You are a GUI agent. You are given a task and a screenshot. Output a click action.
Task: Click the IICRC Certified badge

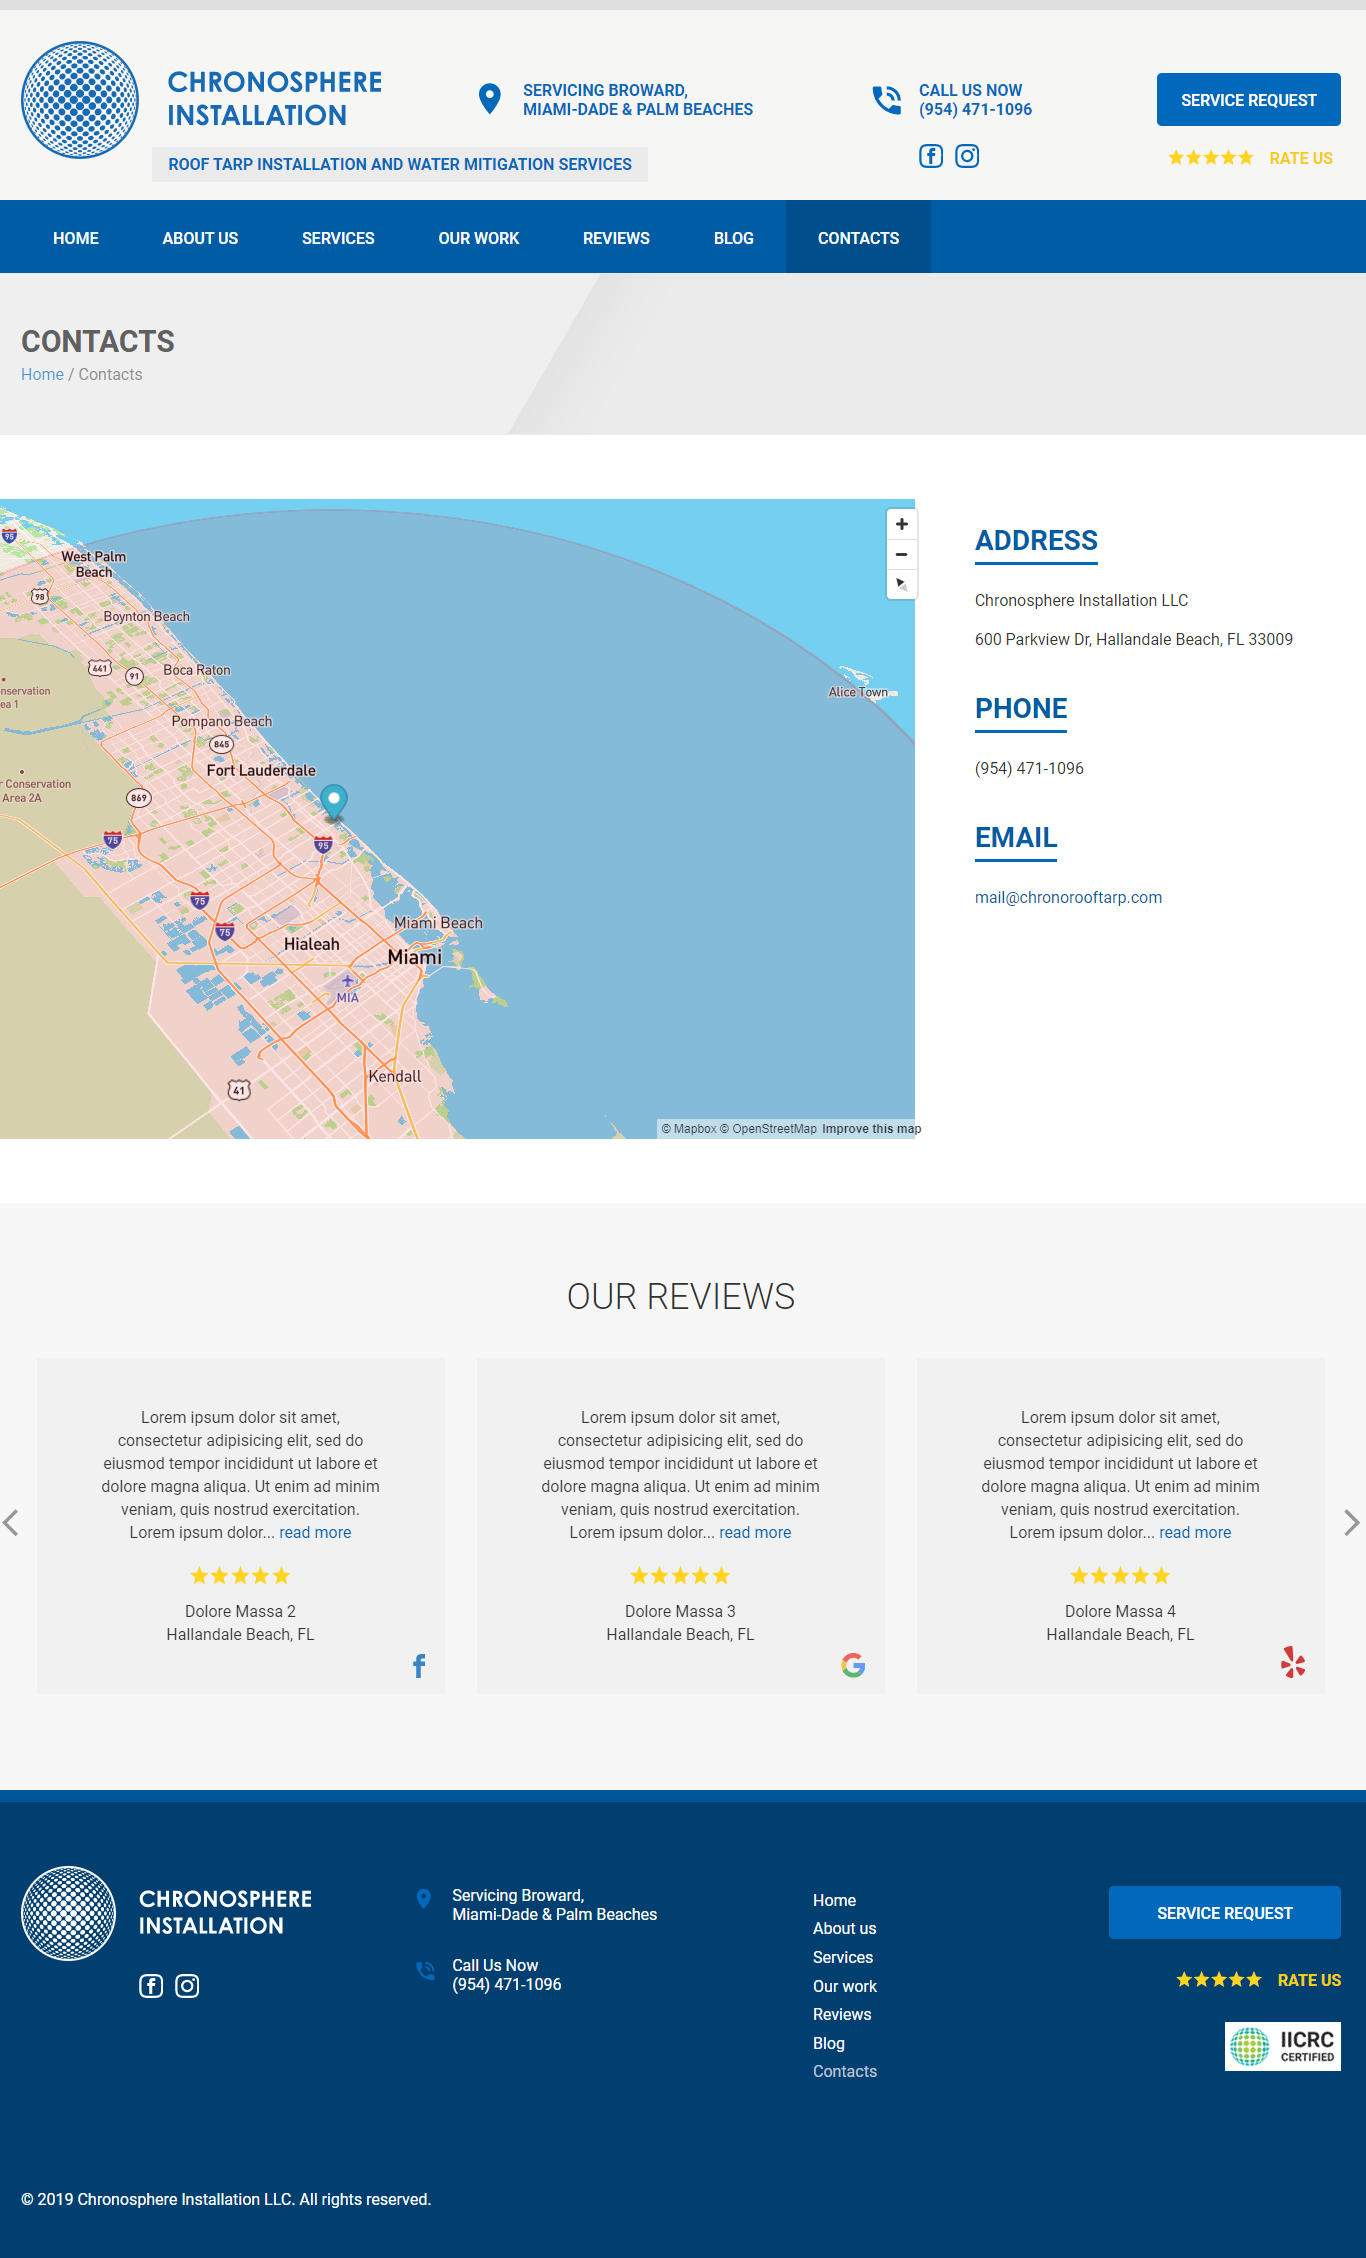(x=1282, y=2046)
